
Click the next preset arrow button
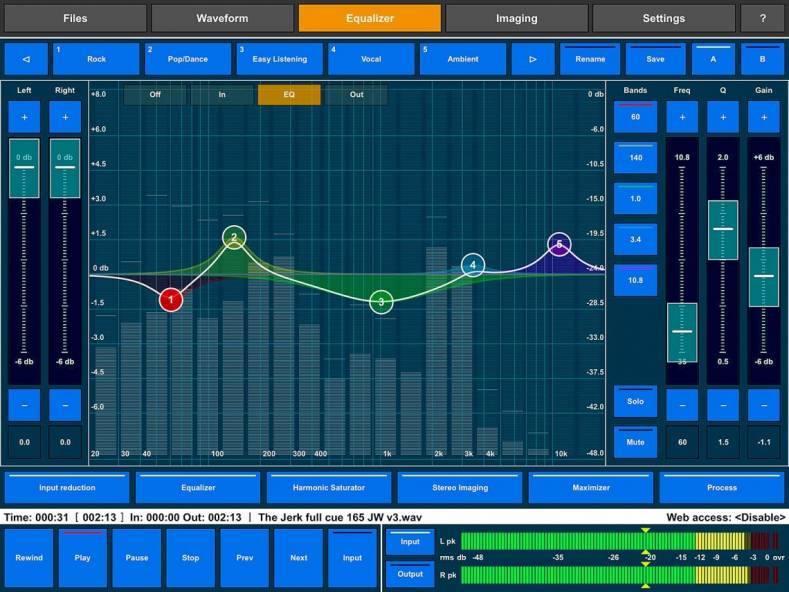click(533, 59)
